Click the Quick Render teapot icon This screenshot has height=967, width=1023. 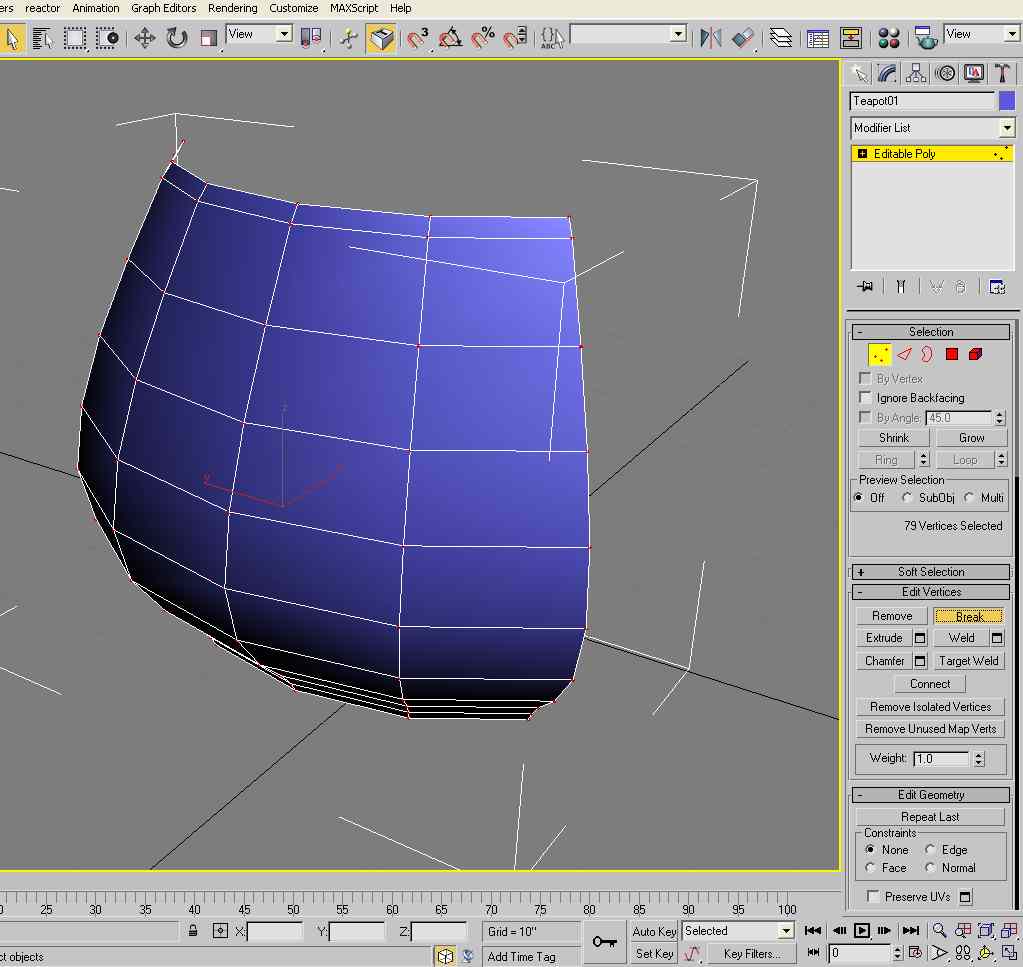click(926, 38)
